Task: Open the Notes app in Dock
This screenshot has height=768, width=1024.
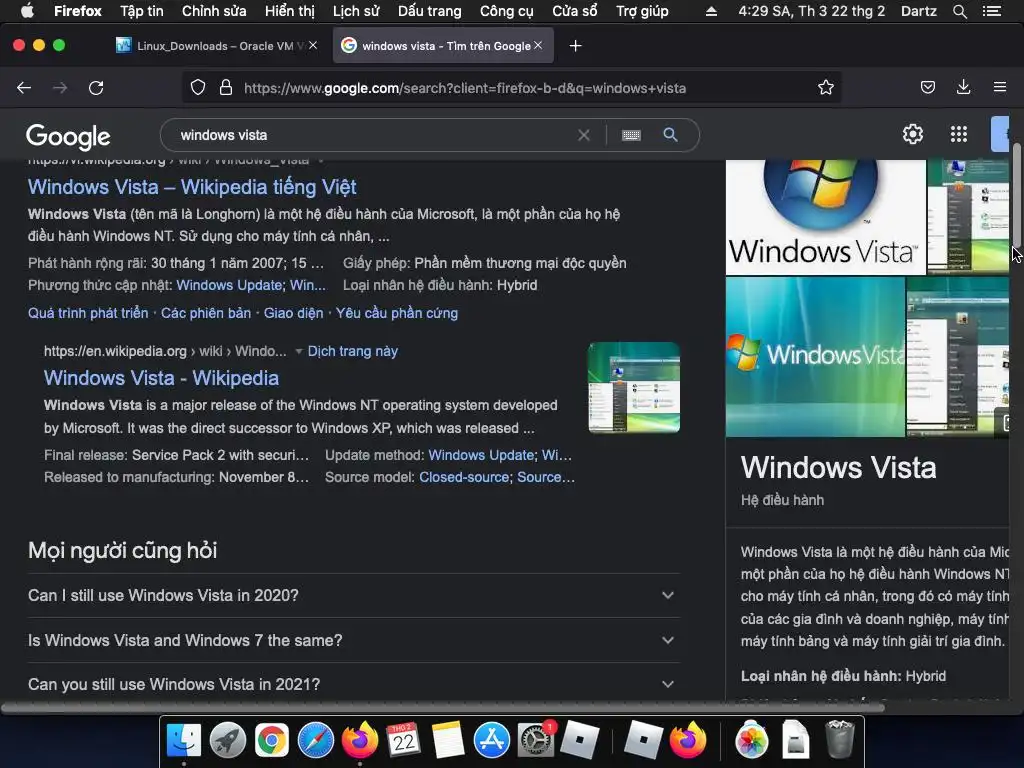Action: tap(447, 740)
